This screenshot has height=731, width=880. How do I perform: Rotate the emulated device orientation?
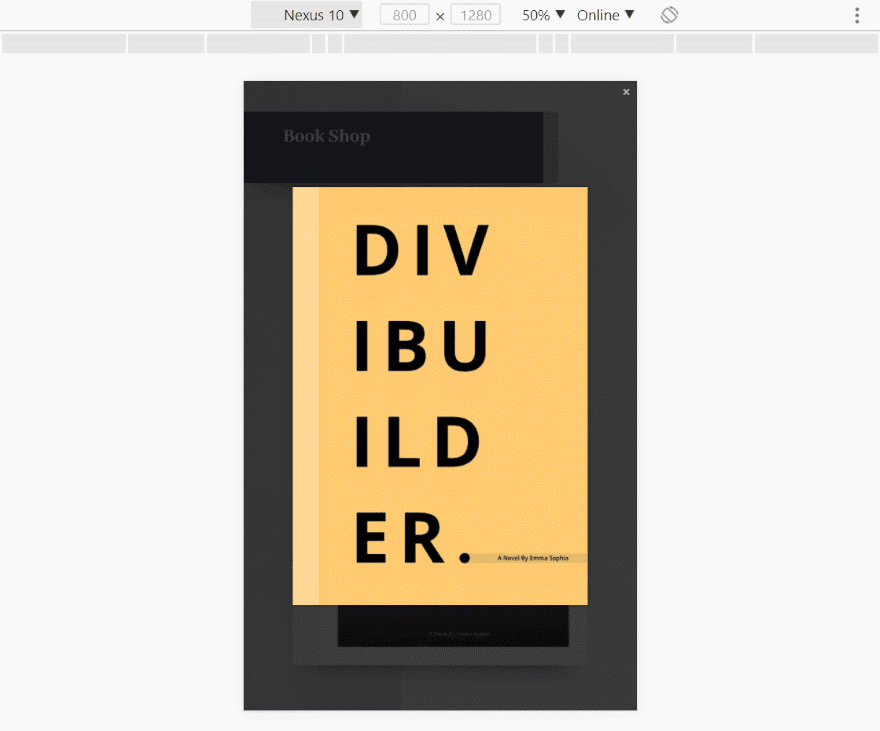click(668, 14)
